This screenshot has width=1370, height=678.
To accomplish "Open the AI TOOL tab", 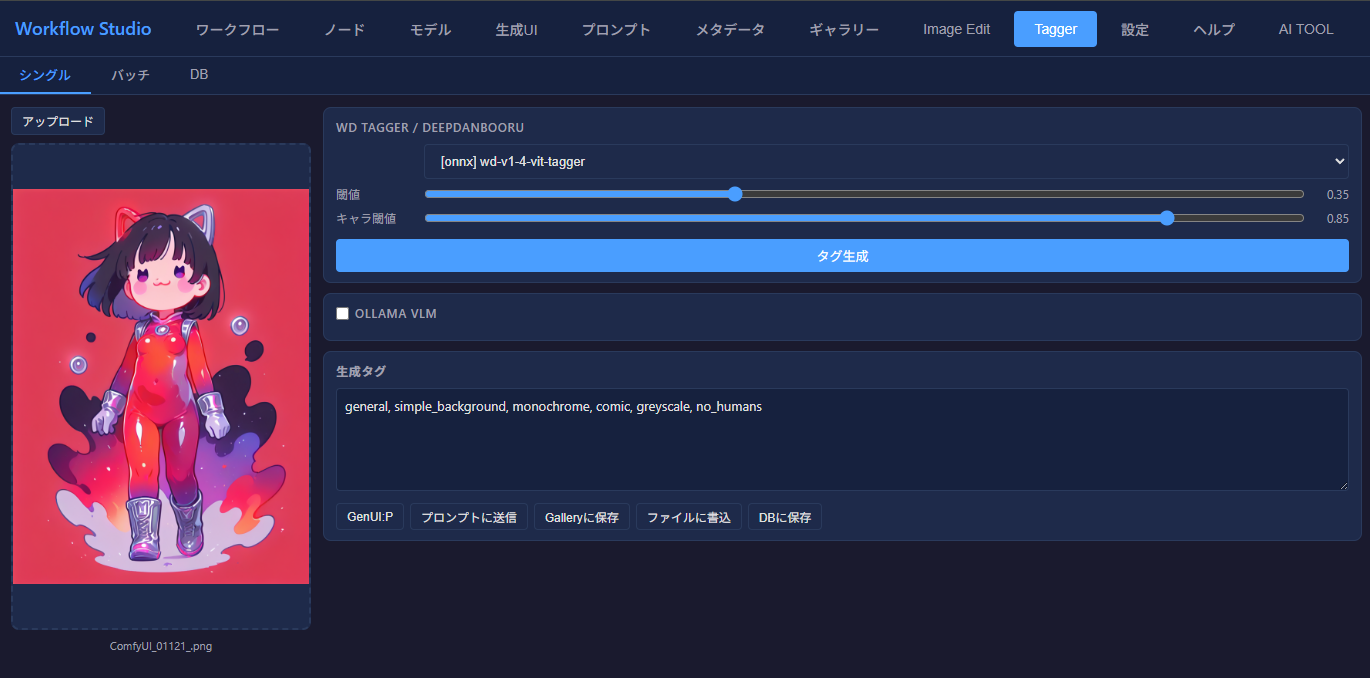I will point(1306,29).
